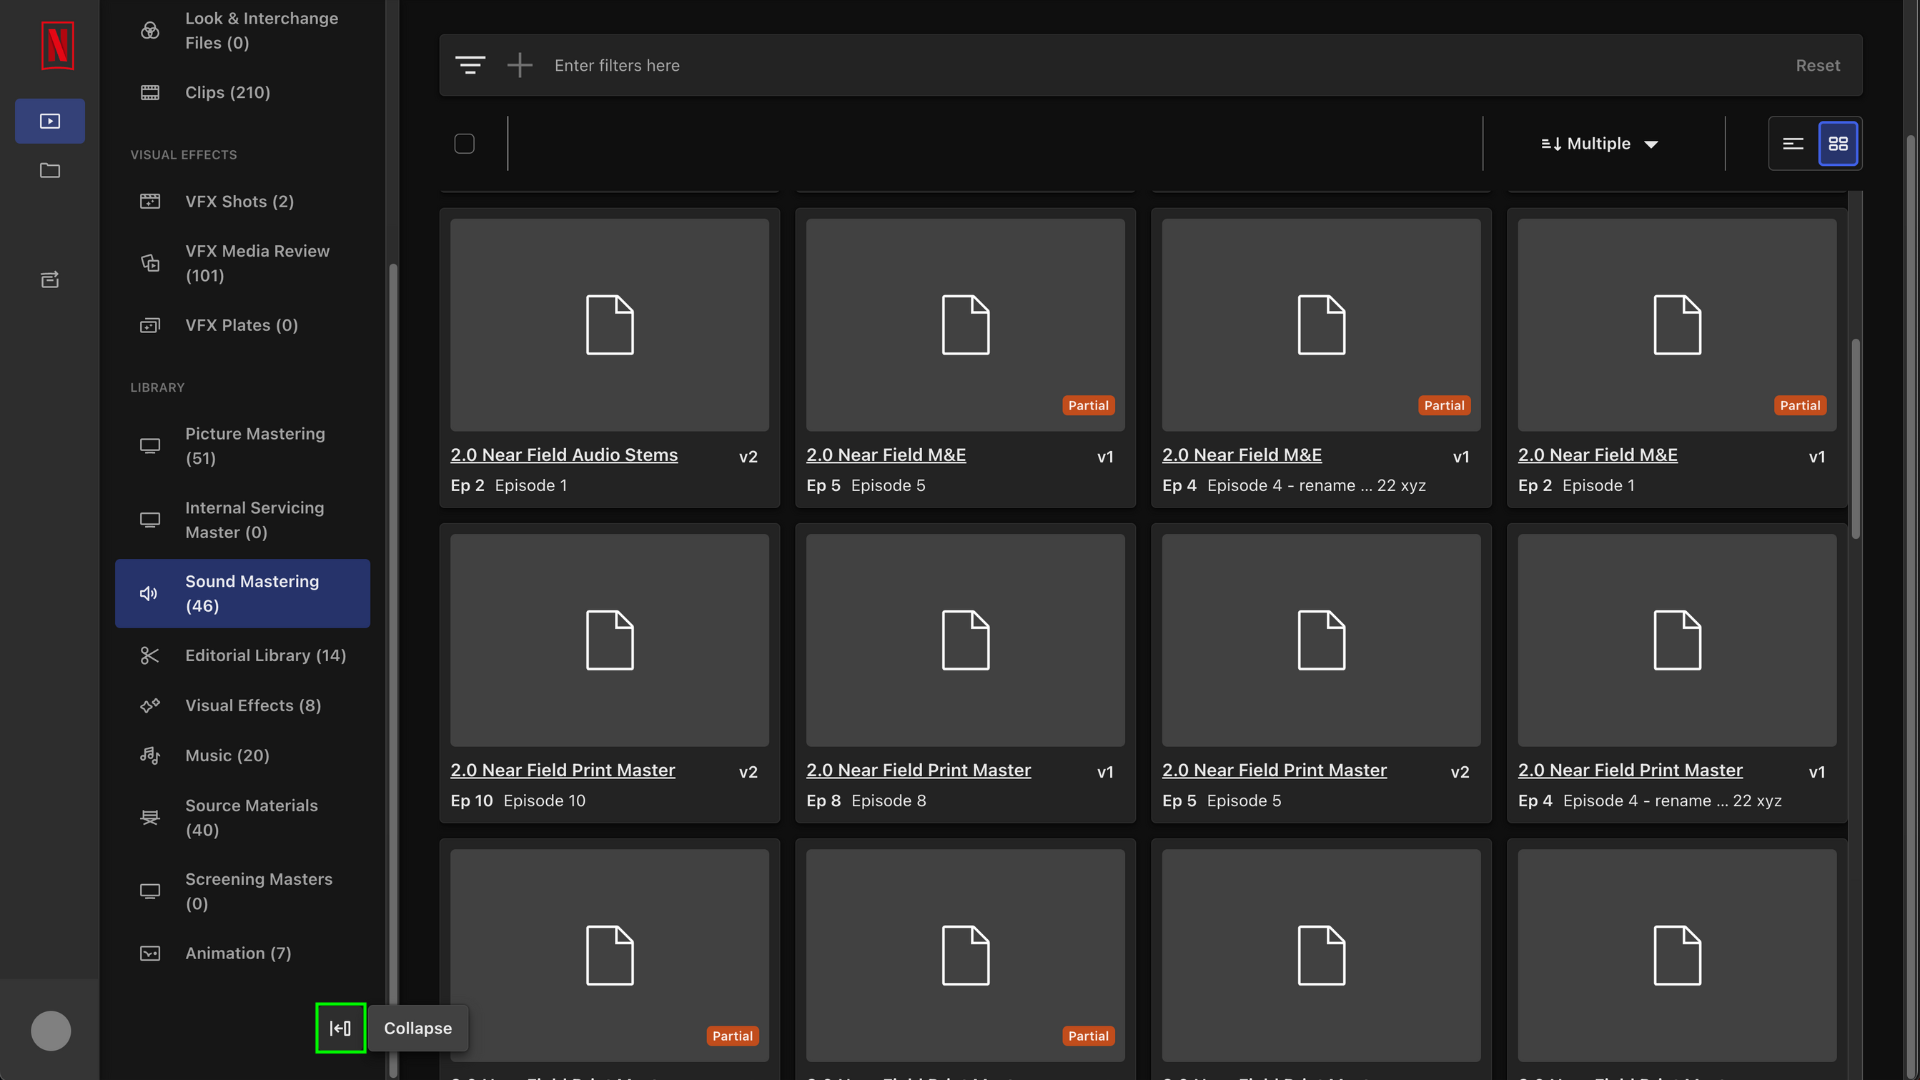The image size is (1920, 1080).
Task: Click the Look & Interchange Files icon
Action: (x=150, y=31)
